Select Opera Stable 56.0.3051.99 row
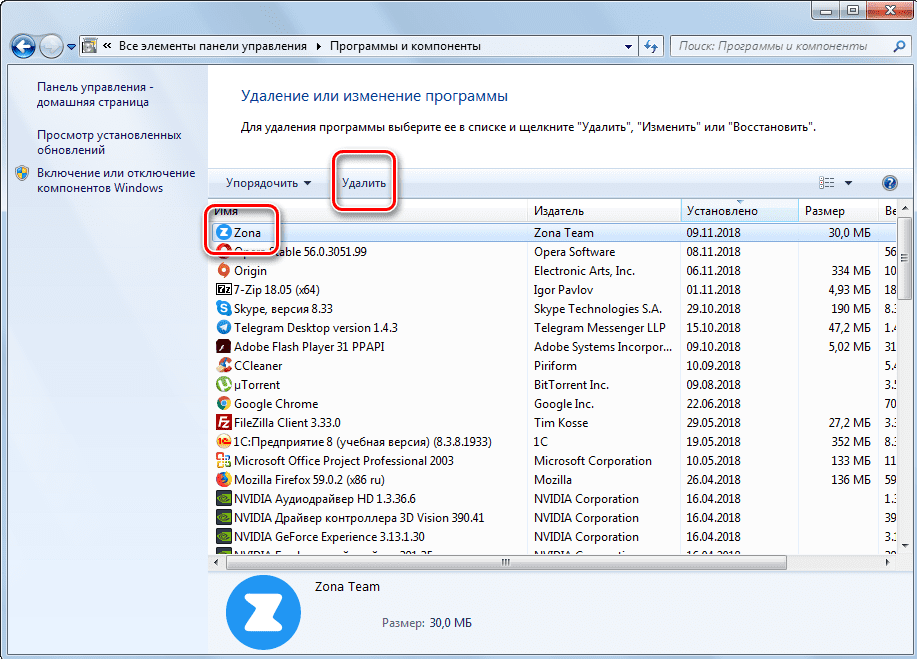The width and height of the screenshot is (917, 659). [552, 251]
